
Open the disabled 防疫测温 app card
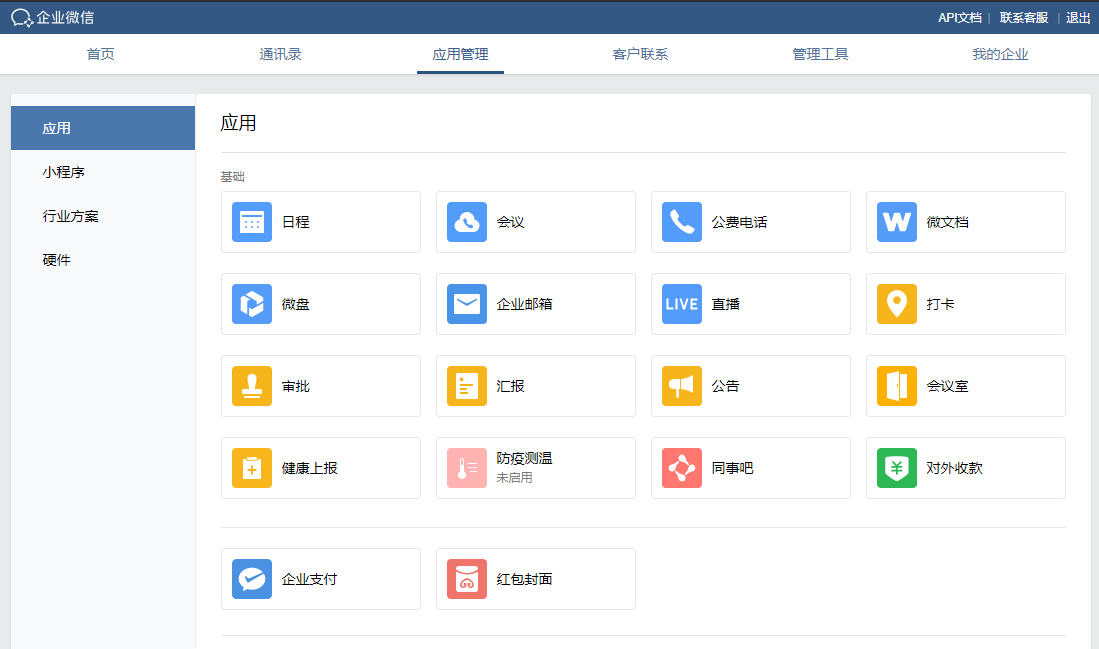[535, 468]
